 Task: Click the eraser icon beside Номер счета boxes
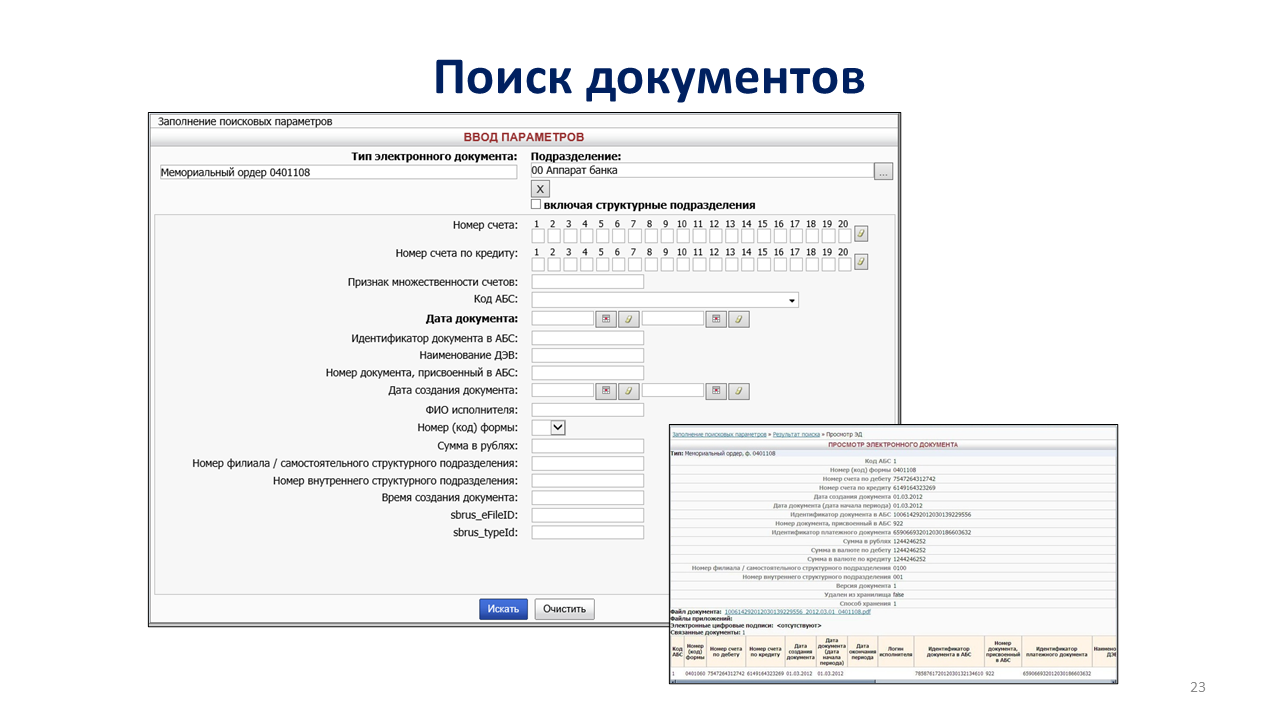coord(861,234)
